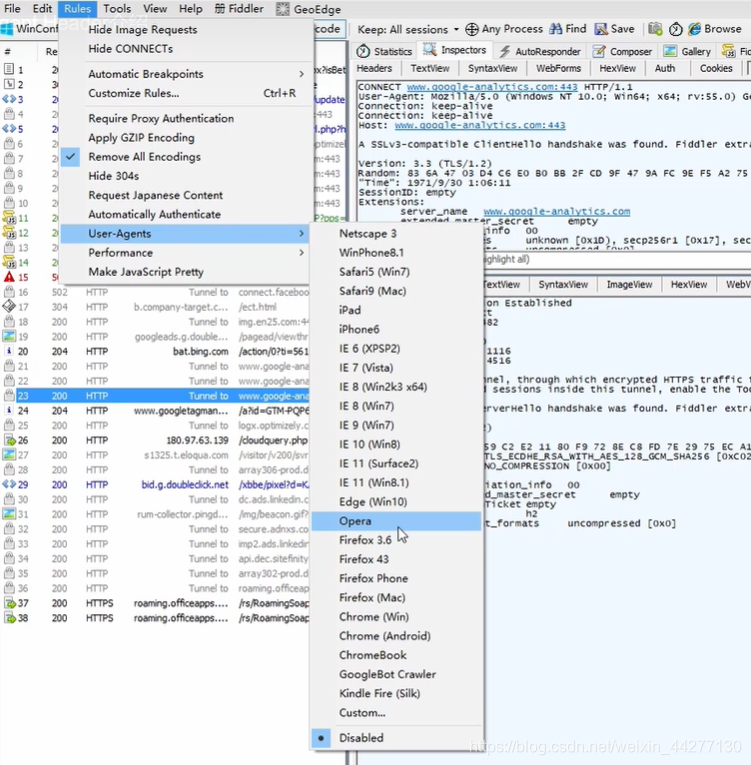The width and height of the screenshot is (751, 765).
Task: Switch to the ImageView response tab
Action: point(629,284)
